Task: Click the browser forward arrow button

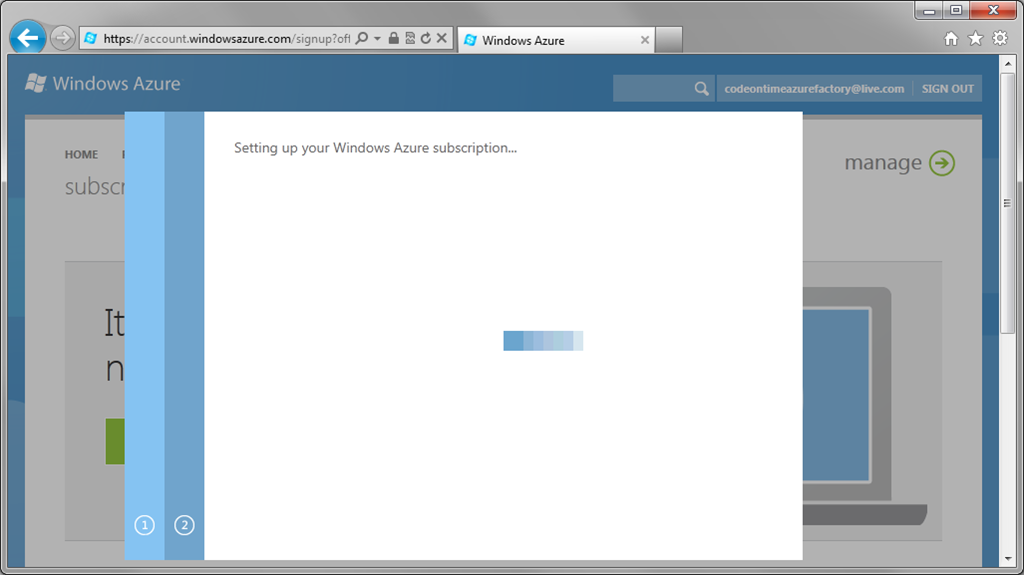Action: (x=62, y=38)
